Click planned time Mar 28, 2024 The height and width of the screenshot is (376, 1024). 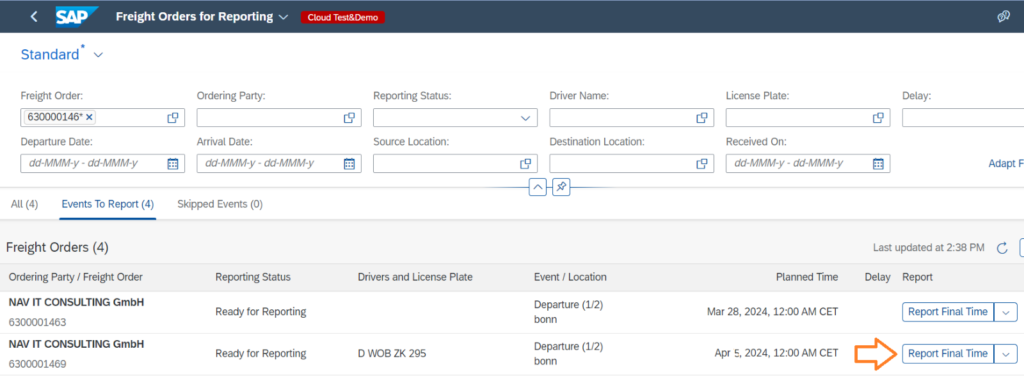point(773,312)
